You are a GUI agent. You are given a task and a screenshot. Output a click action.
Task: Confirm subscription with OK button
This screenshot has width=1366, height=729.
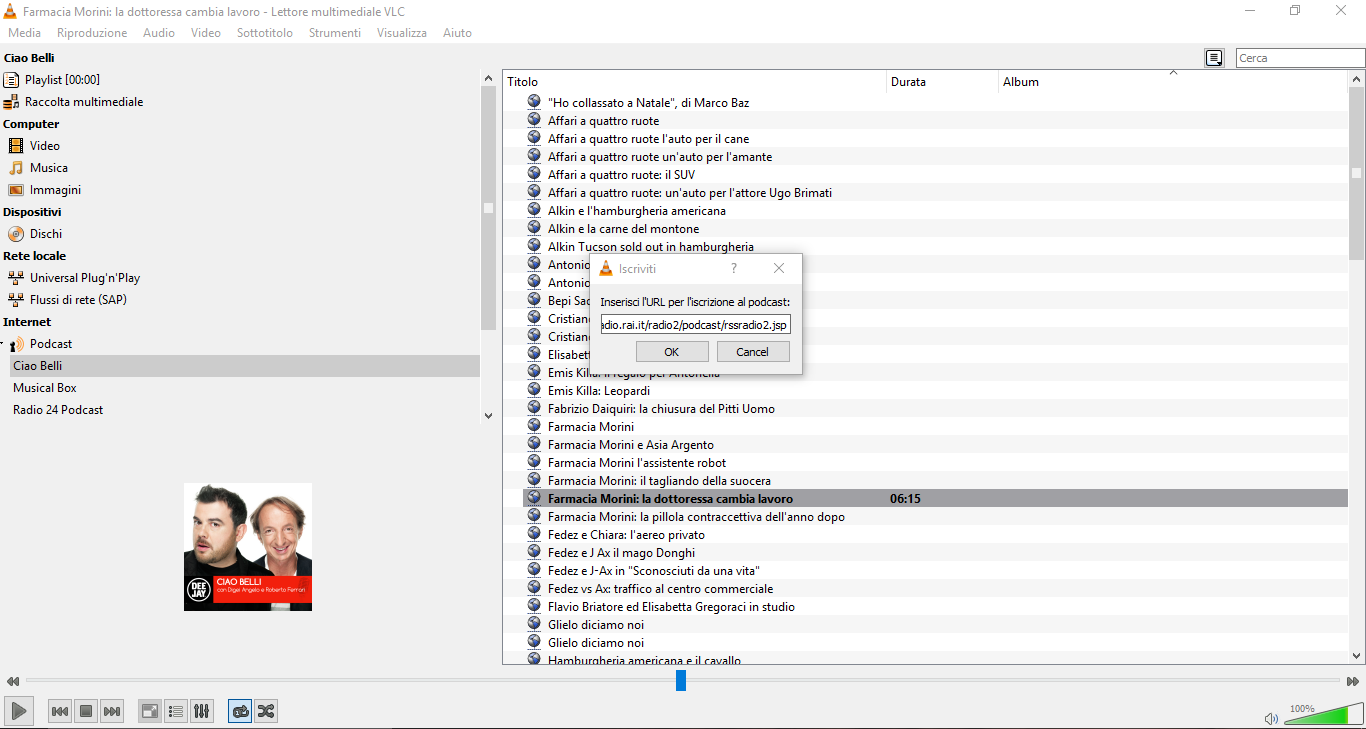tap(672, 352)
